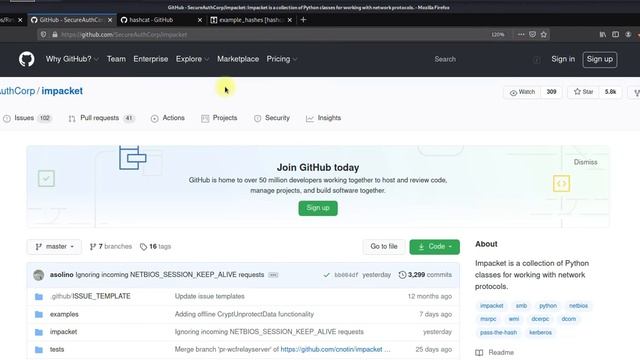640x360 pixels.
Task: Open a new tab with plus button
Action: click(303, 20)
